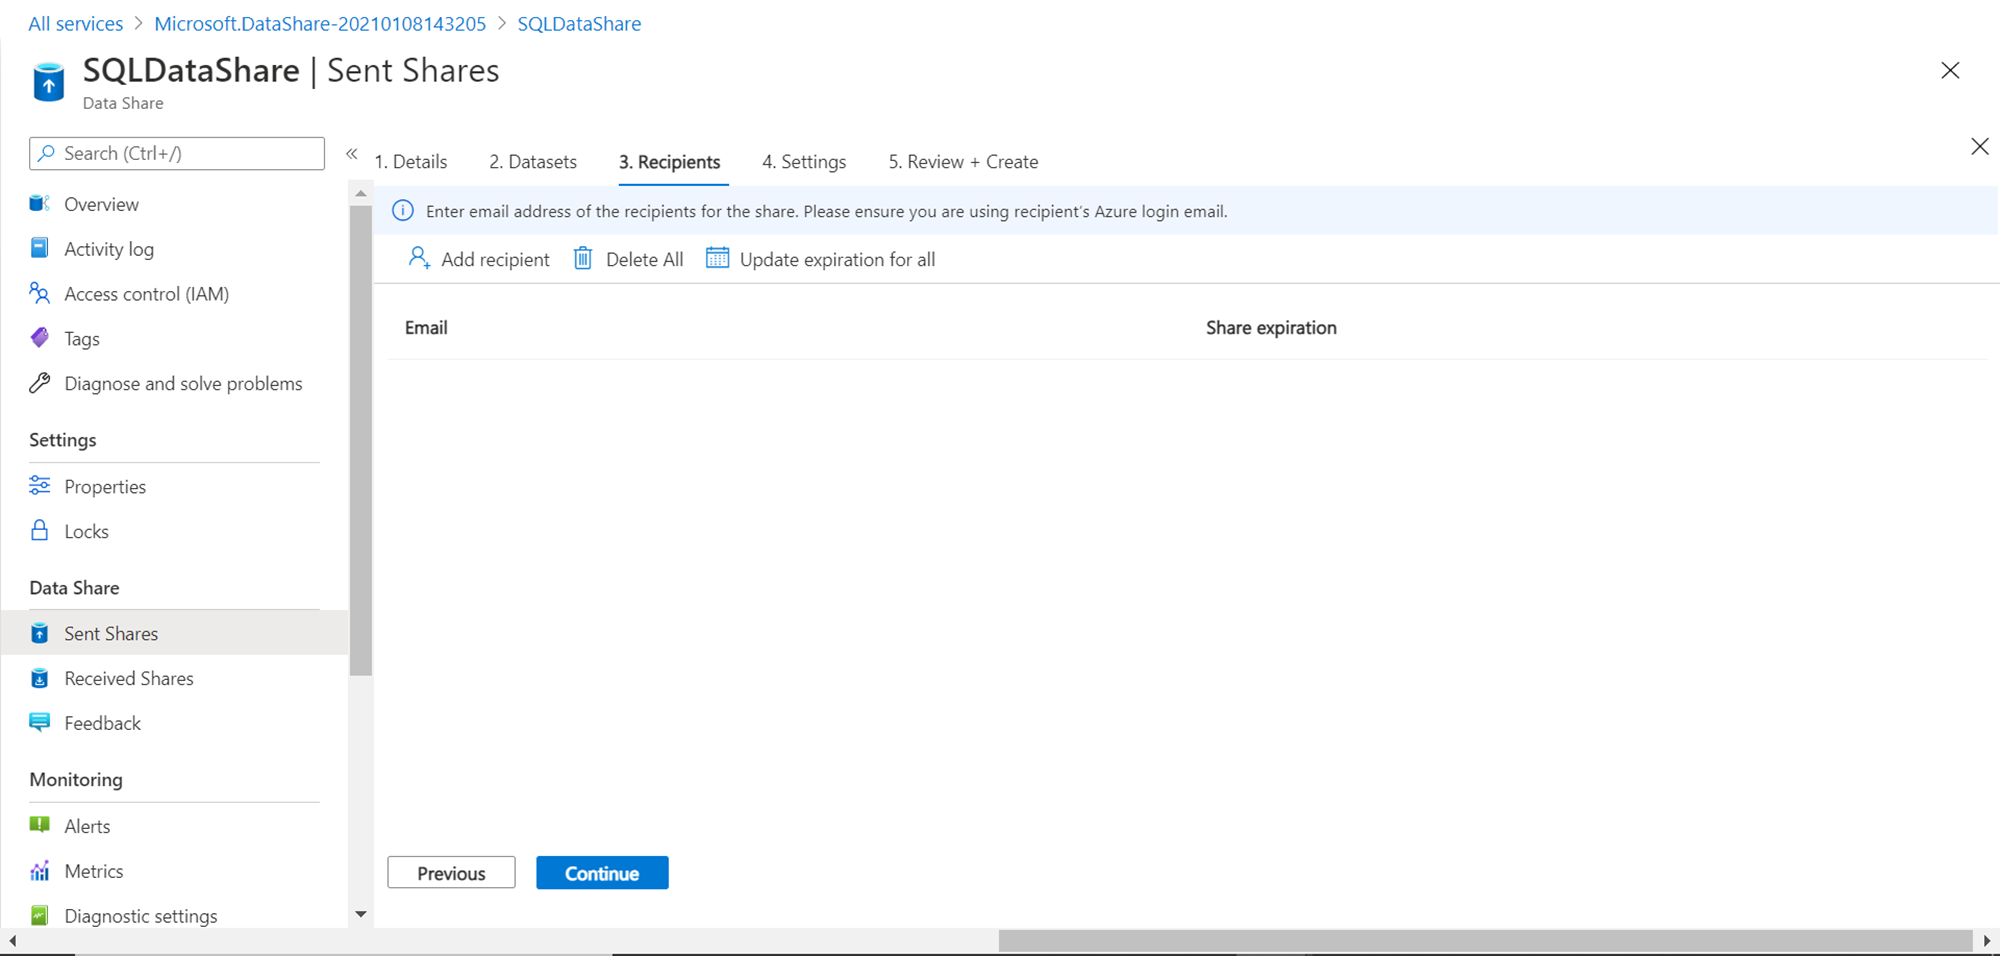Click the Metrics chart icon
The width and height of the screenshot is (2000, 956).
click(40, 870)
